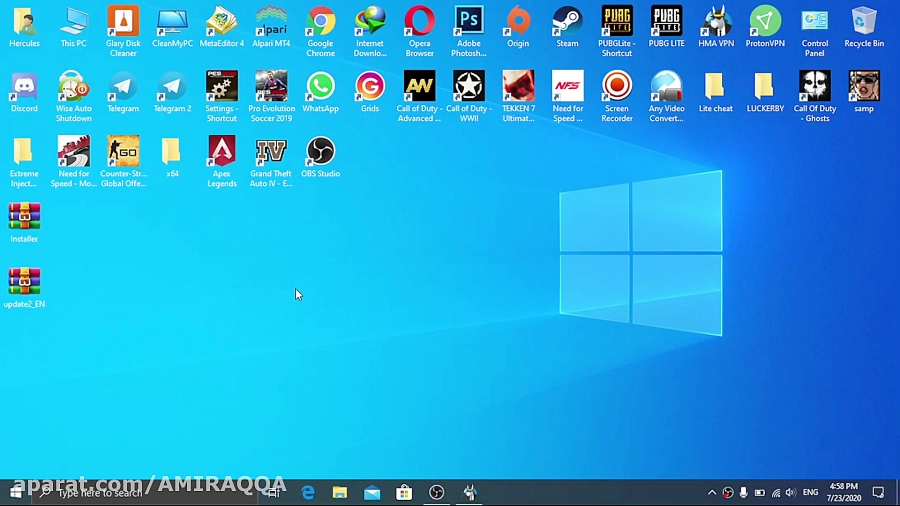Select Wise Auto Shutdown icon

(73, 96)
